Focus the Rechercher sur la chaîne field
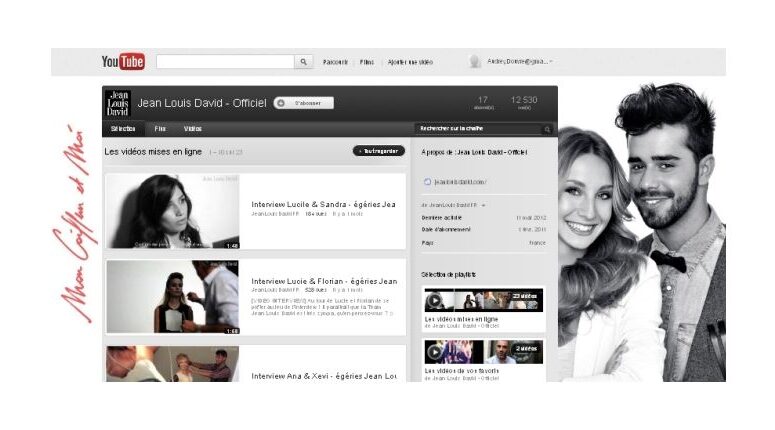 point(478,129)
